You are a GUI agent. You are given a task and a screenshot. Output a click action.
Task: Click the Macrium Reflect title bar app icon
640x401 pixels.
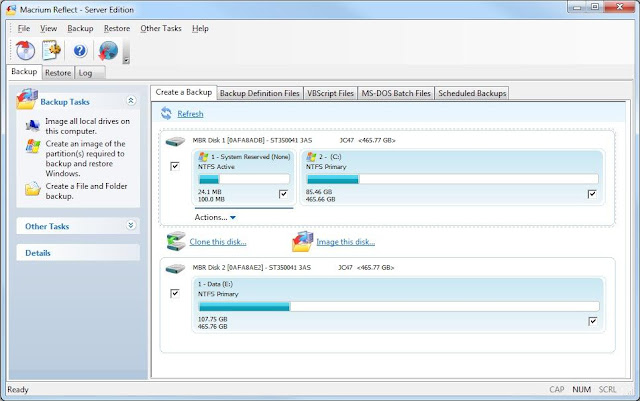click(x=11, y=9)
